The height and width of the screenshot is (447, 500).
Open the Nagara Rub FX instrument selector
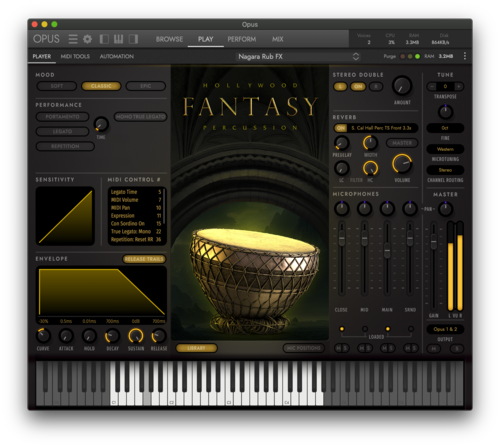coord(299,56)
